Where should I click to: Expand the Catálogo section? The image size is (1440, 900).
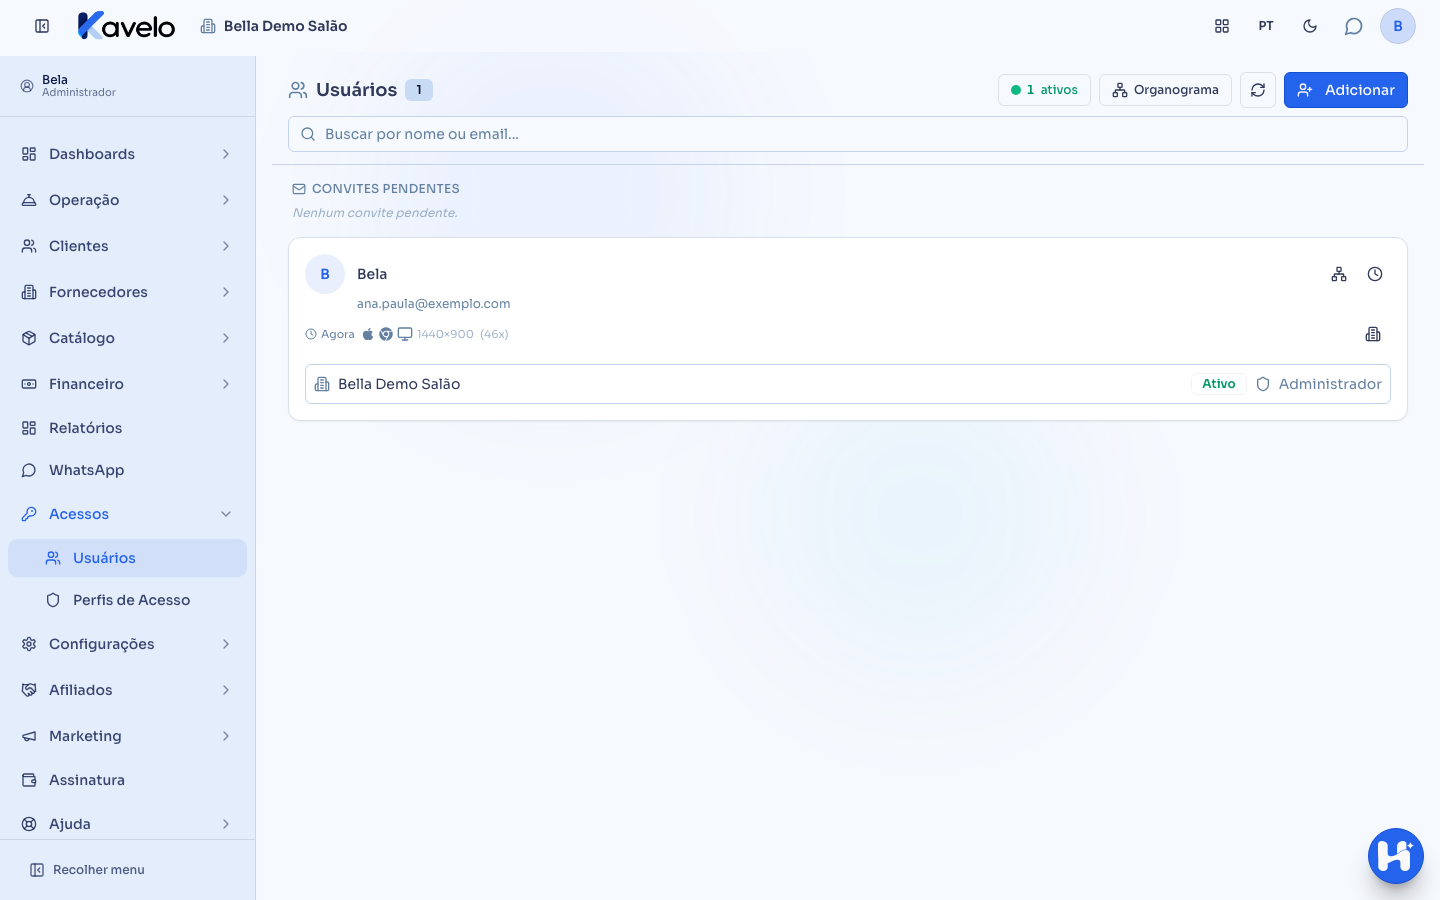(x=128, y=338)
